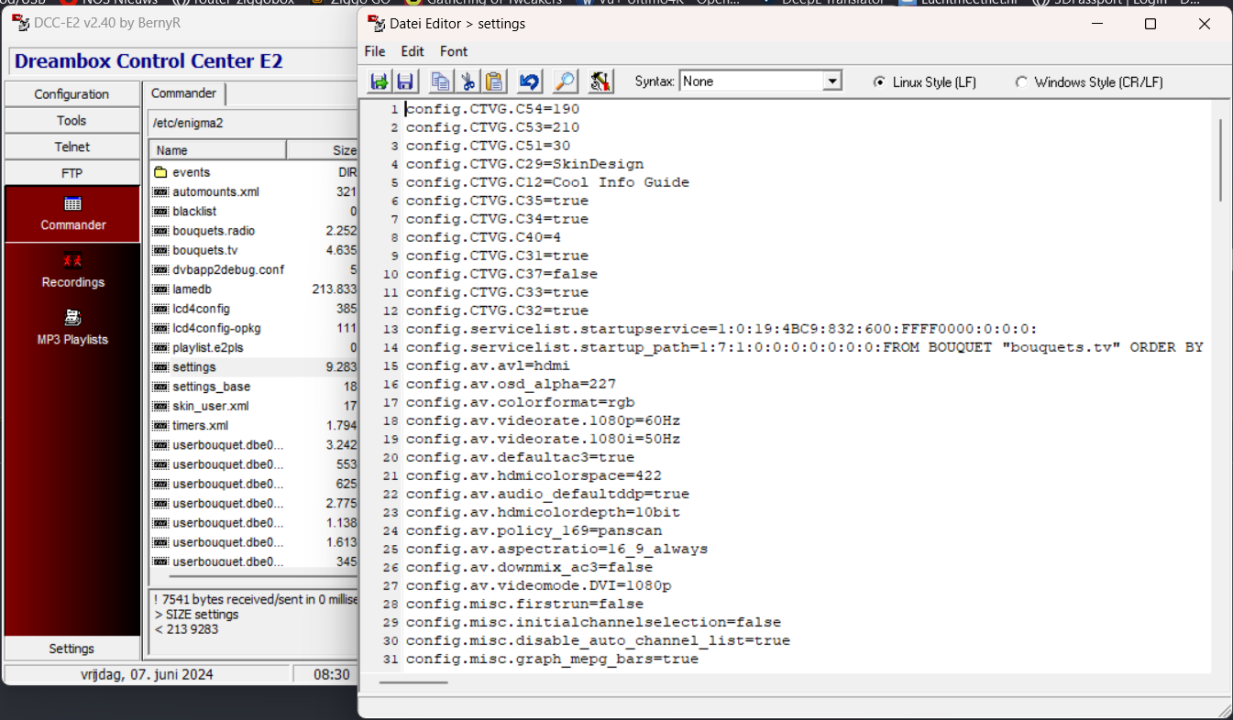Select Linux Style (LF) line endings
The image size is (1233, 720).
pyautogui.click(x=880, y=82)
